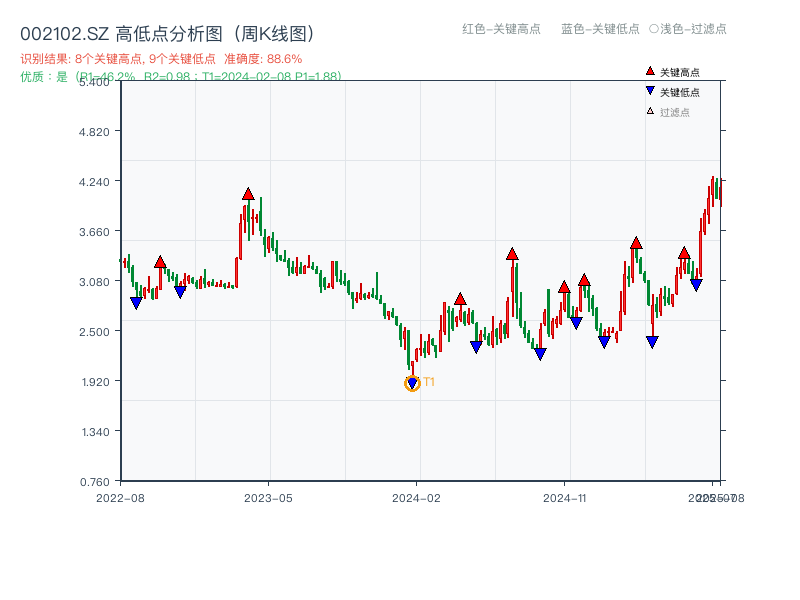Screen dimensions: 800x600
Task: Select blue low marker around 2024-05 near 2.3
Action: click(x=476, y=347)
